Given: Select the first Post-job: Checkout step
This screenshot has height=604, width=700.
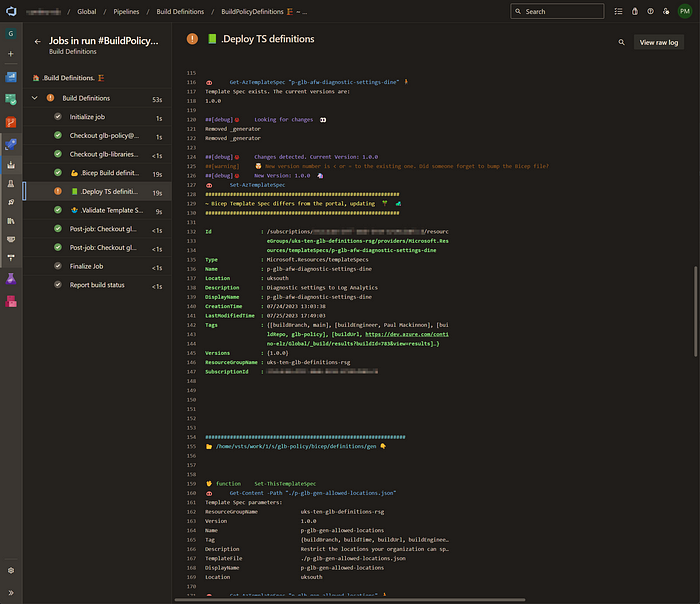Looking at the screenshot, I should click(x=97, y=229).
